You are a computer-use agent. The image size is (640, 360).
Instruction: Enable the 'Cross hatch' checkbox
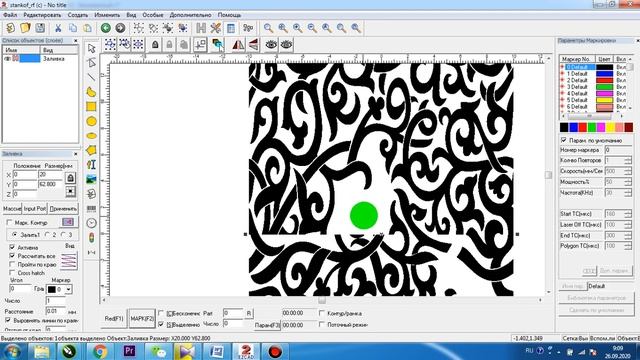coord(12,273)
